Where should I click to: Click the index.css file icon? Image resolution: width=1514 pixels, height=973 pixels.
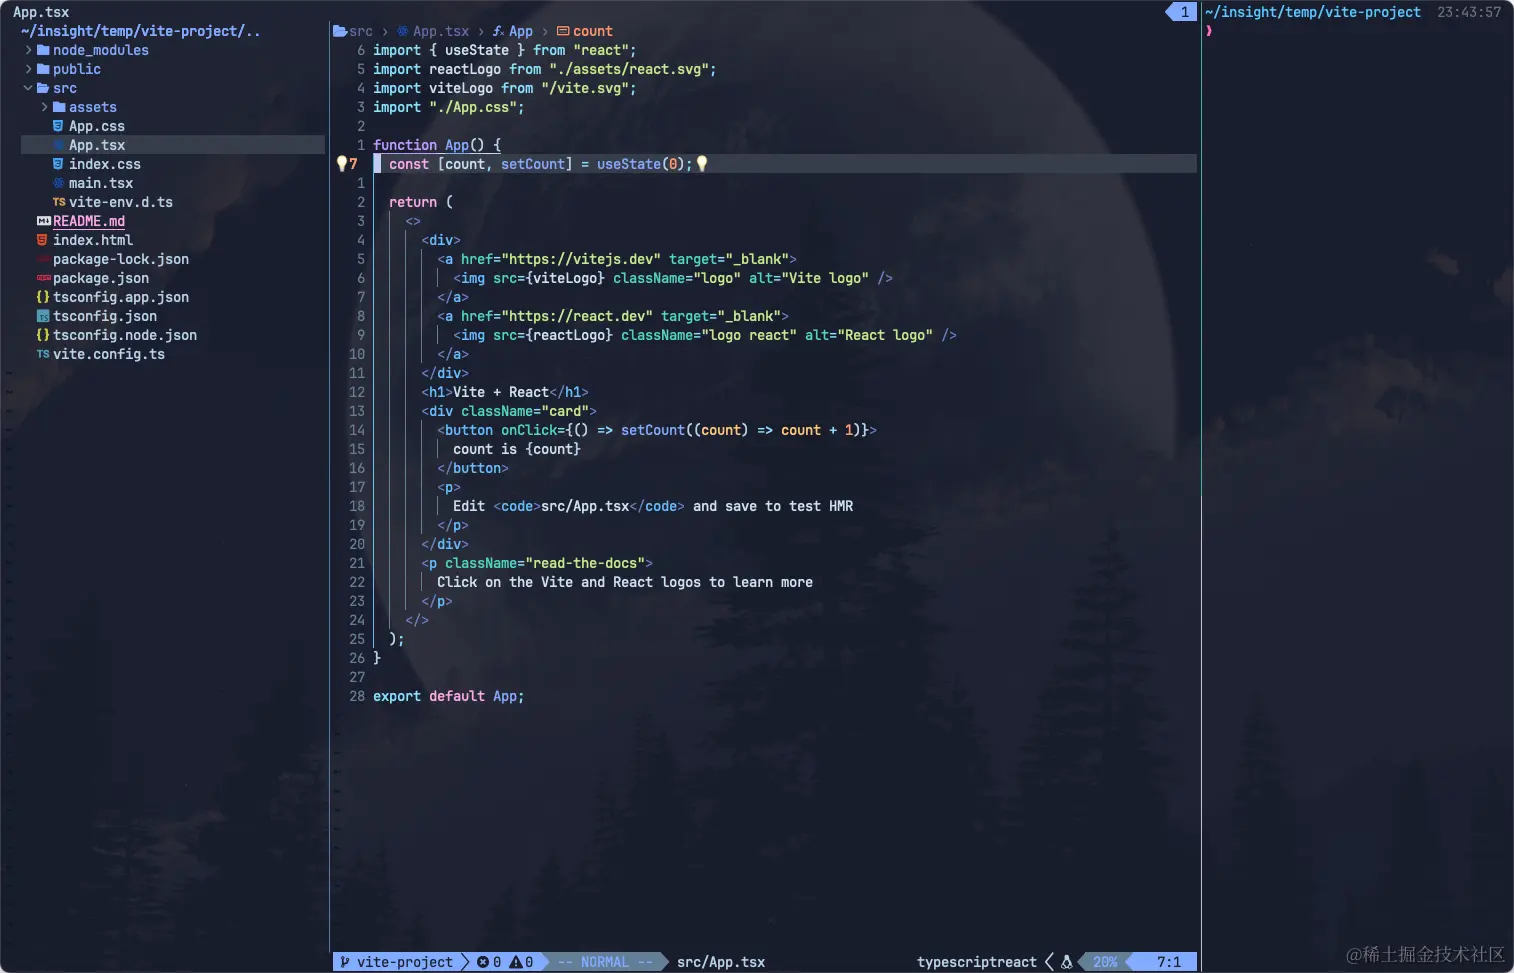[58, 164]
